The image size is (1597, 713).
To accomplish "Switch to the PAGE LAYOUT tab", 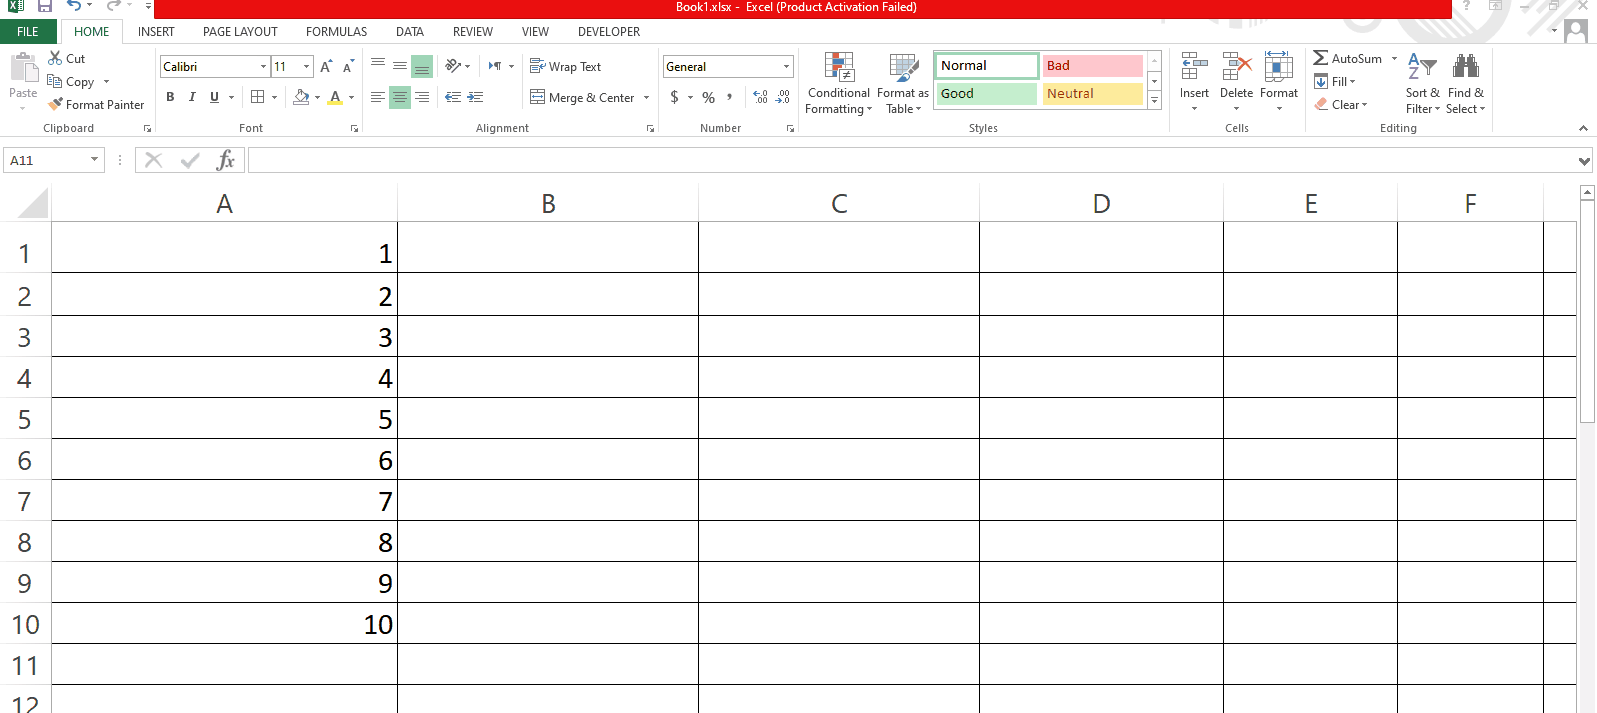I will (240, 32).
